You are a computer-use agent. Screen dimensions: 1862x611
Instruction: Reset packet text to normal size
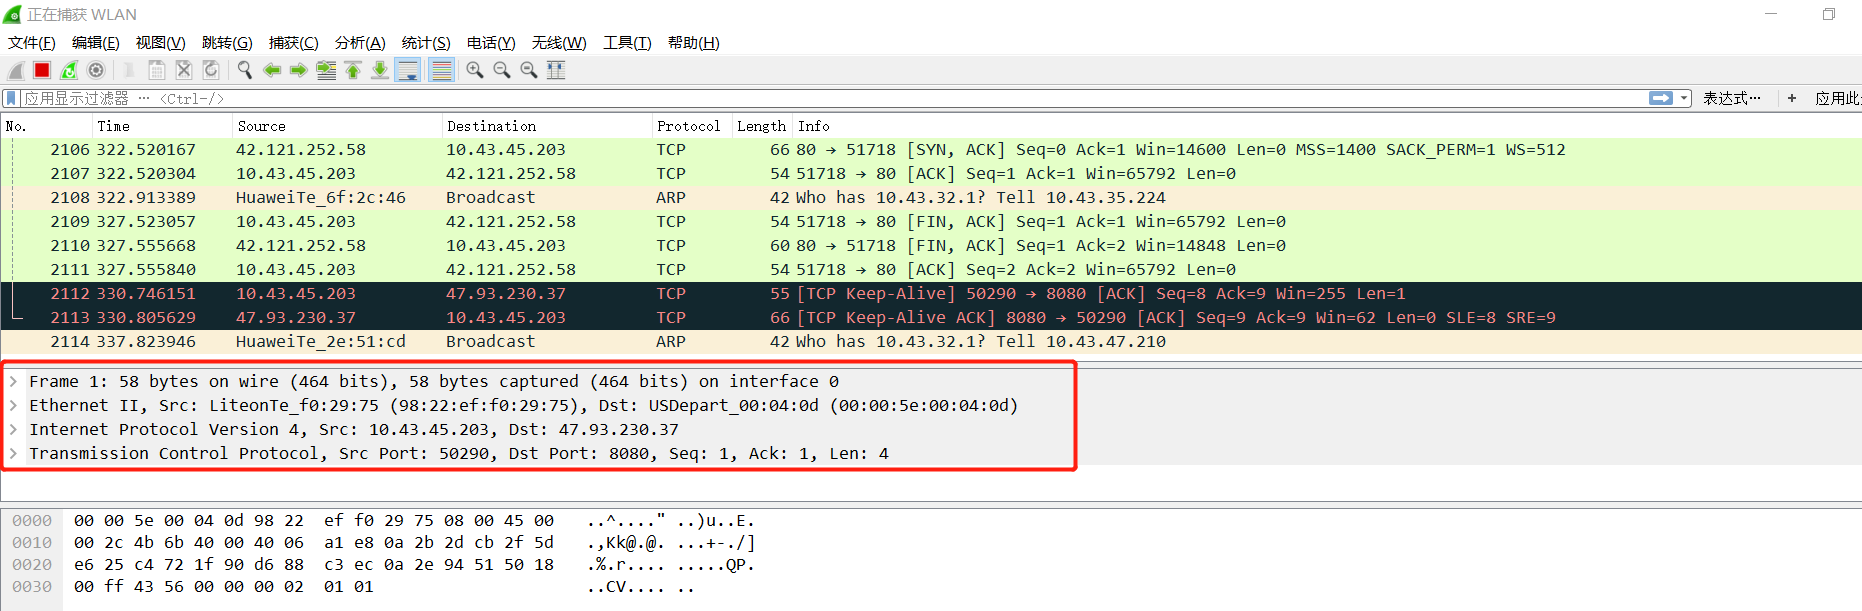529,70
